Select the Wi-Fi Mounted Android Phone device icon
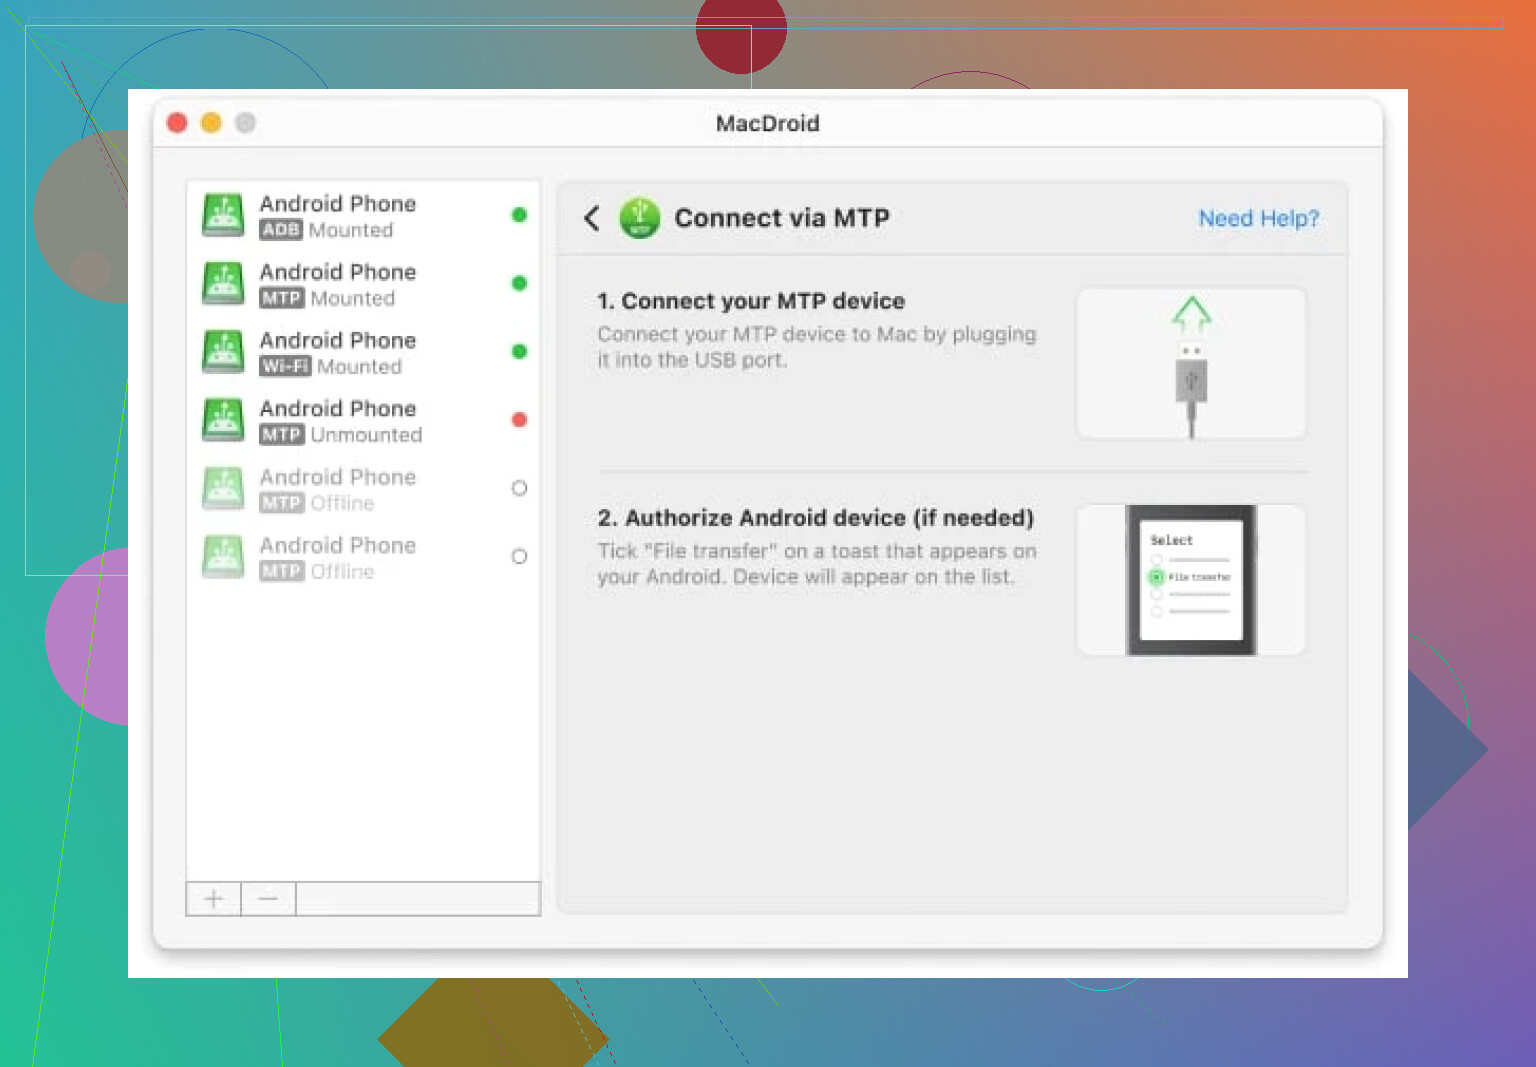Viewport: 1536px width, 1067px height. (223, 352)
